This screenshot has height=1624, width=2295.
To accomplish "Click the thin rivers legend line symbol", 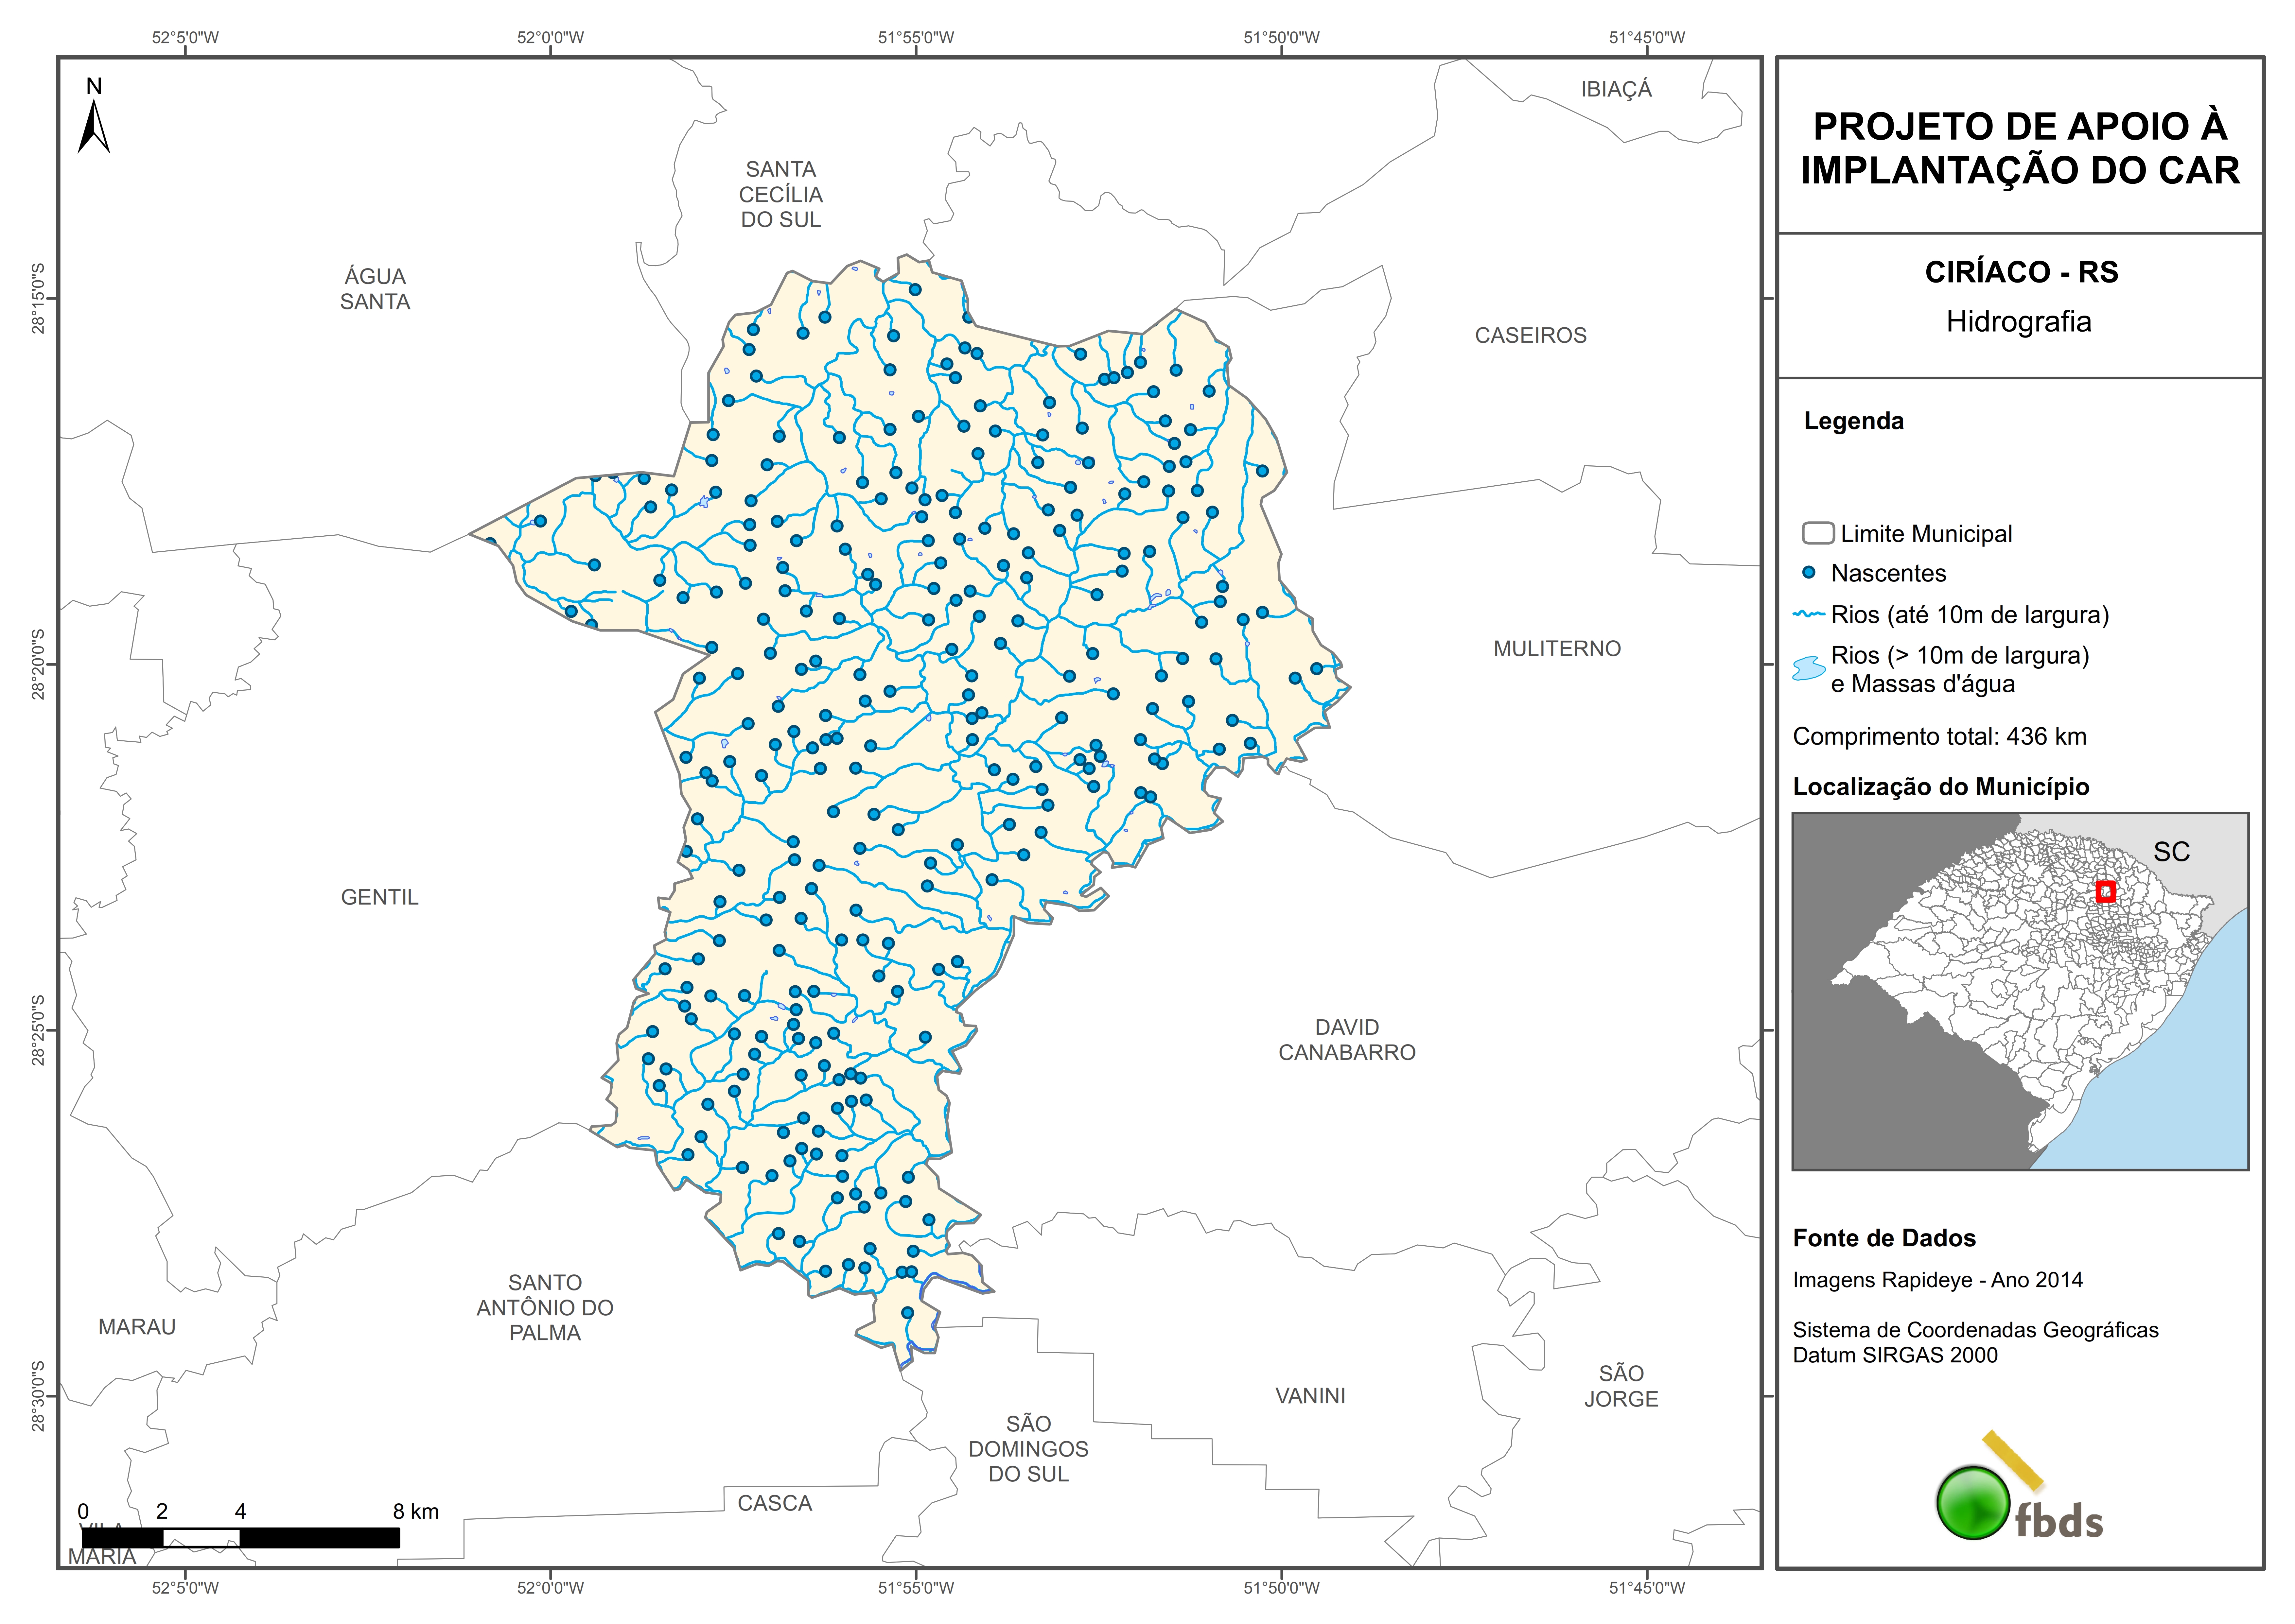I will 1809,614.
